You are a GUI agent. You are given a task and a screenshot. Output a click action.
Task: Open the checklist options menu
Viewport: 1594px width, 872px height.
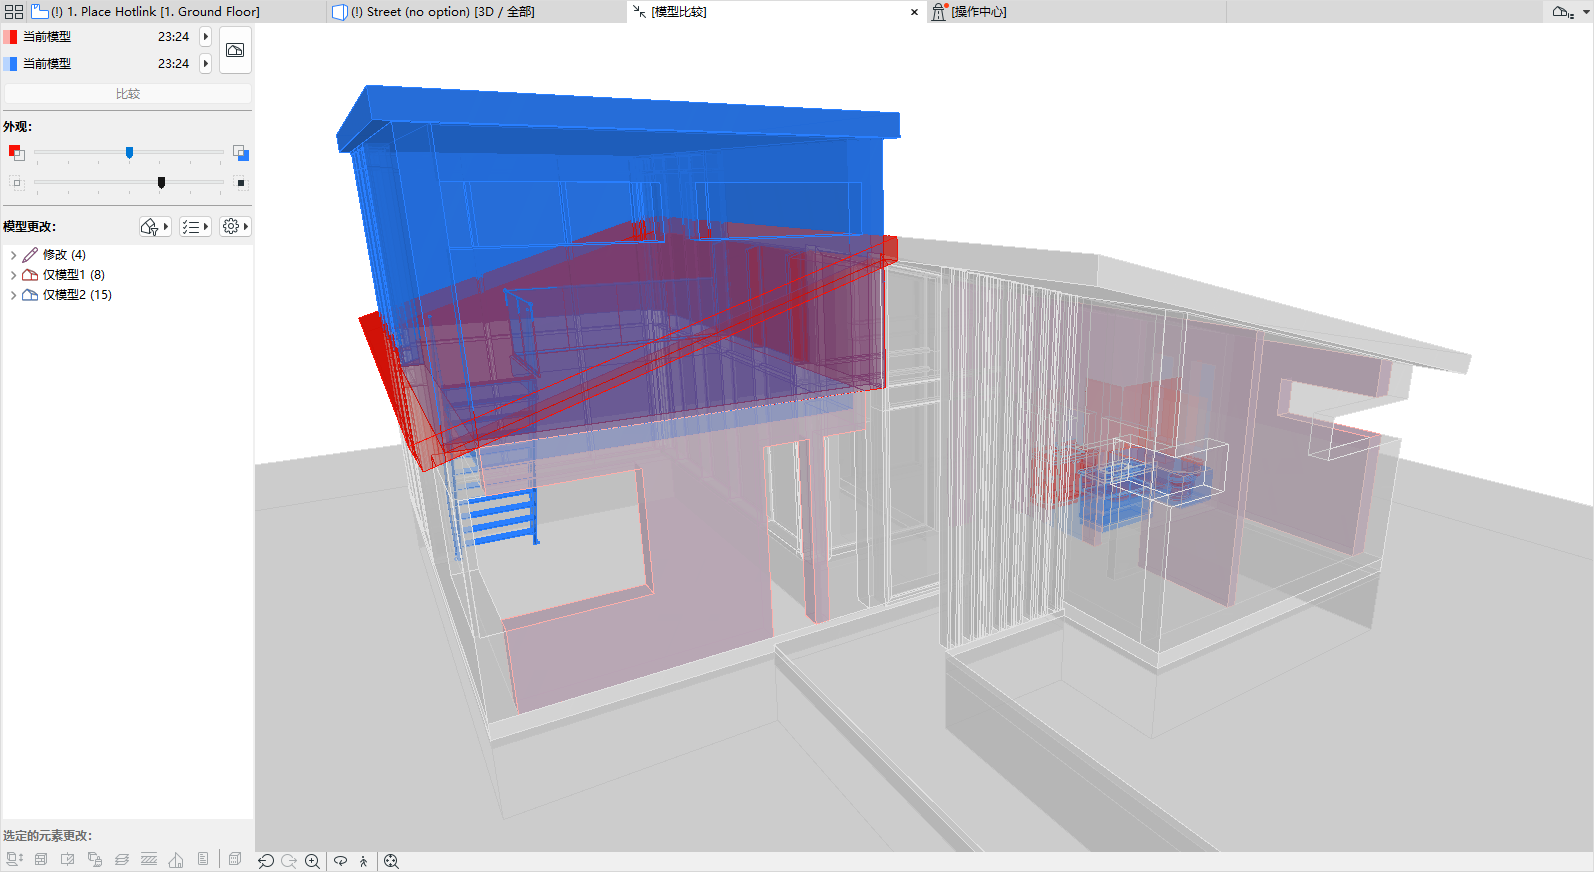pyautogui.click(x=195, y=227)
